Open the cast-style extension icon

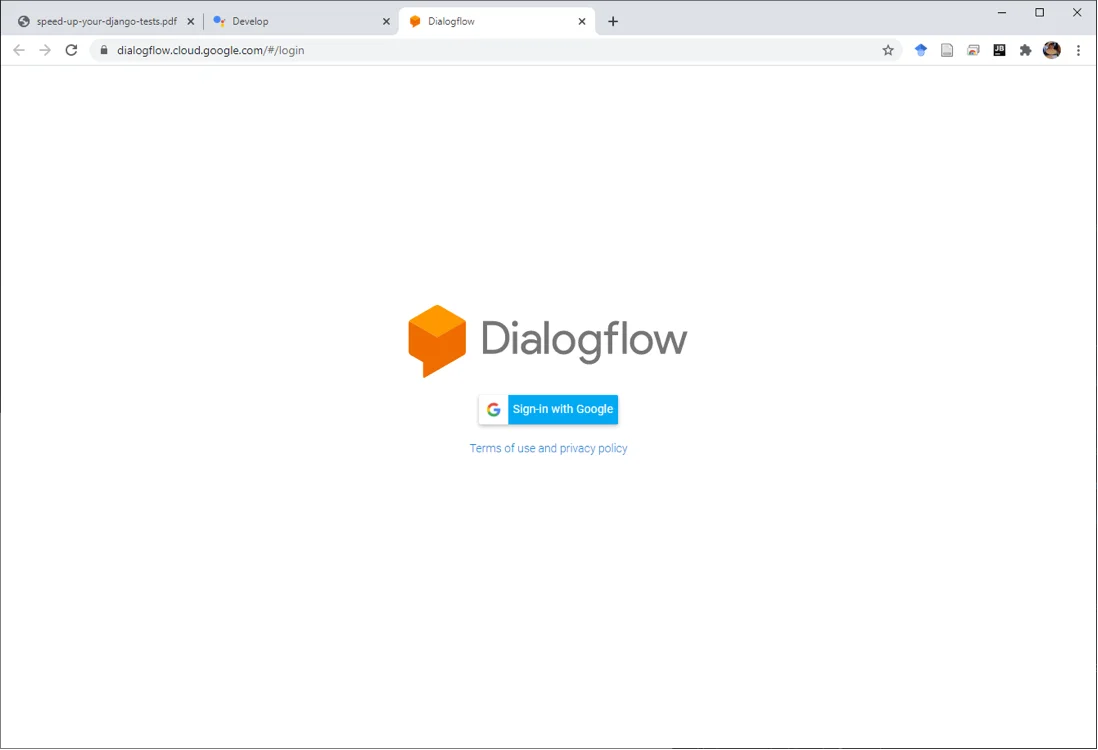(973, 50)
